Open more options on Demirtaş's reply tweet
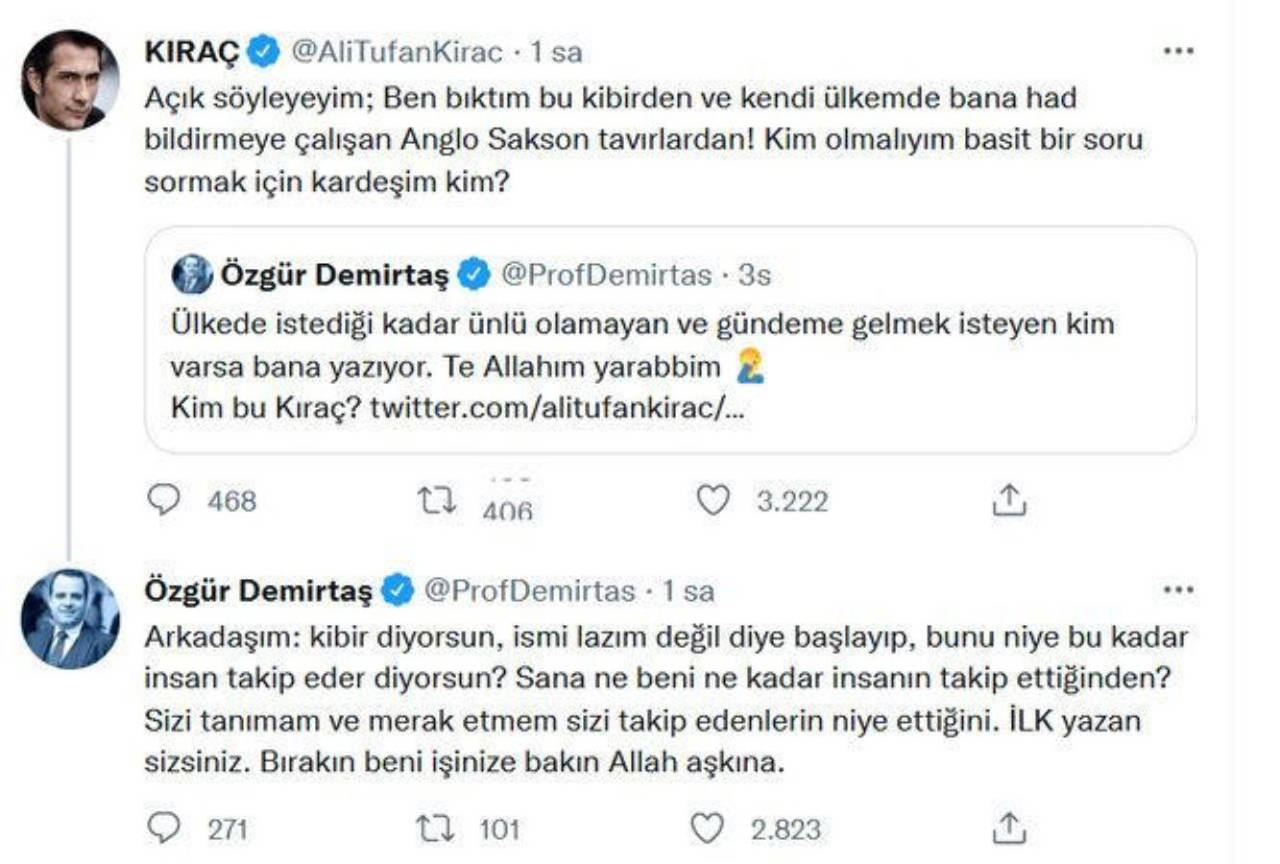1280x864 pixels. click(1180, 591)
